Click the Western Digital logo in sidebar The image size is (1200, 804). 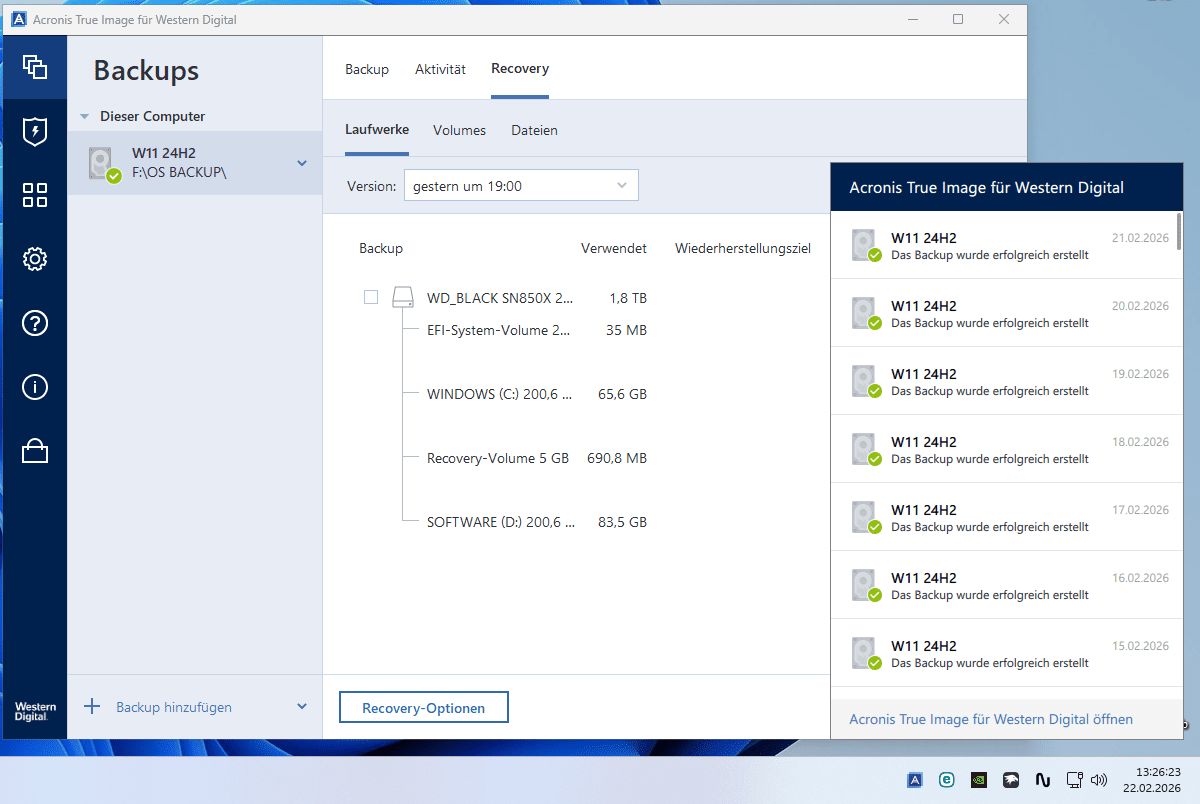point(35,711)
